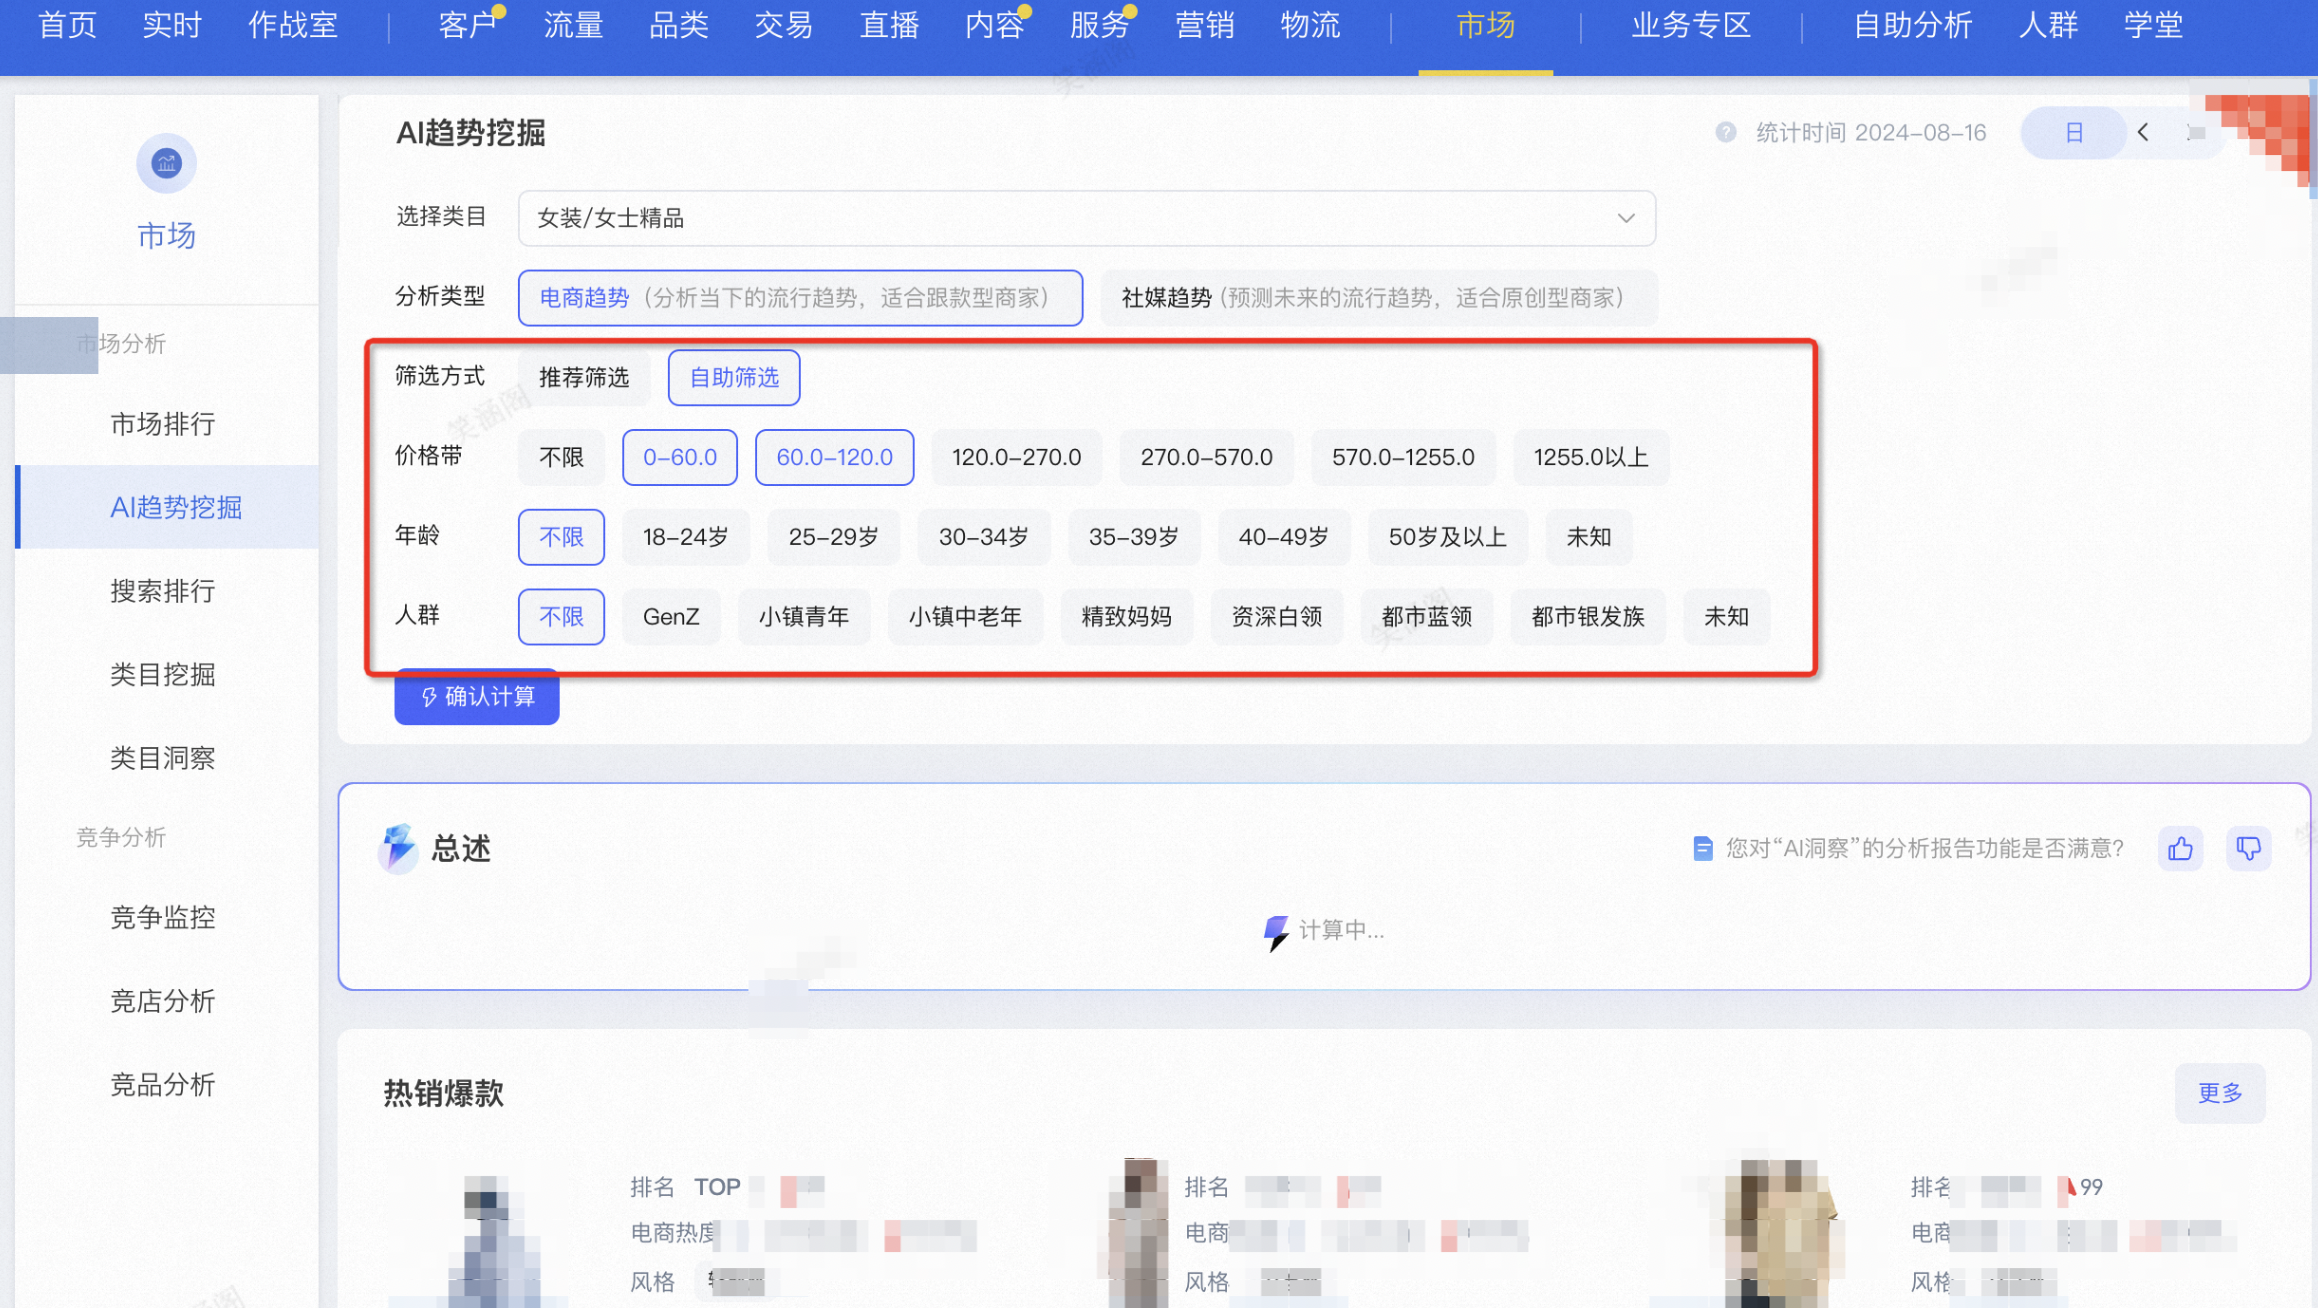
Task: Go to 类目挖掘 in sidebar
Action: pyautogui.click(x=163, y=674)
